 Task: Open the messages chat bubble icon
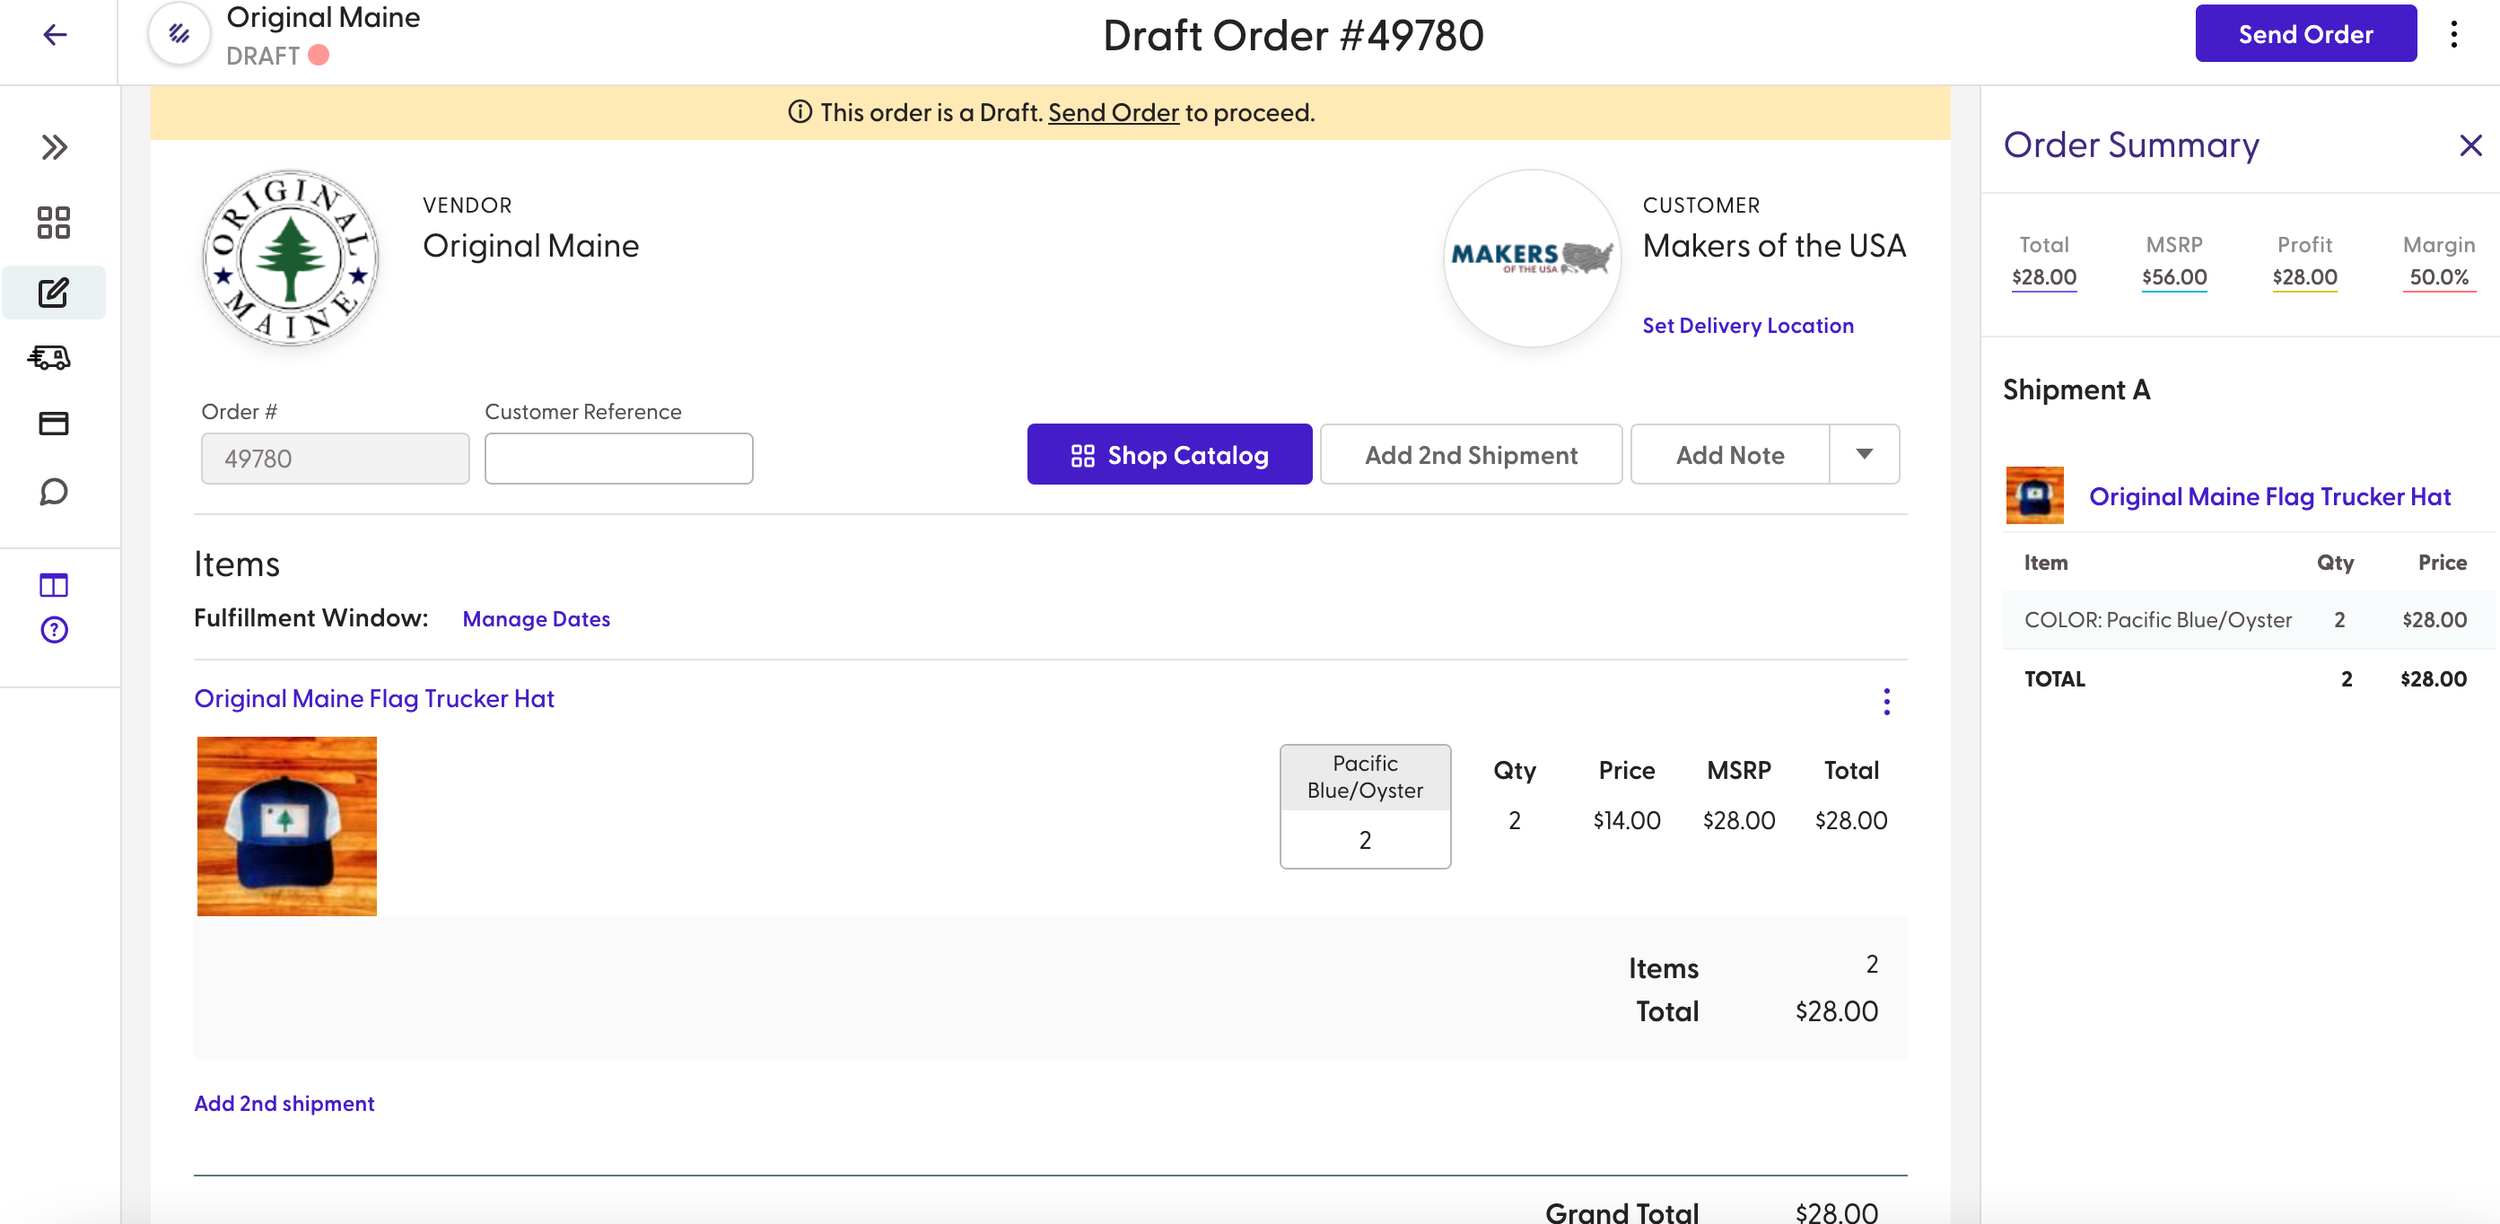point(54,492)
